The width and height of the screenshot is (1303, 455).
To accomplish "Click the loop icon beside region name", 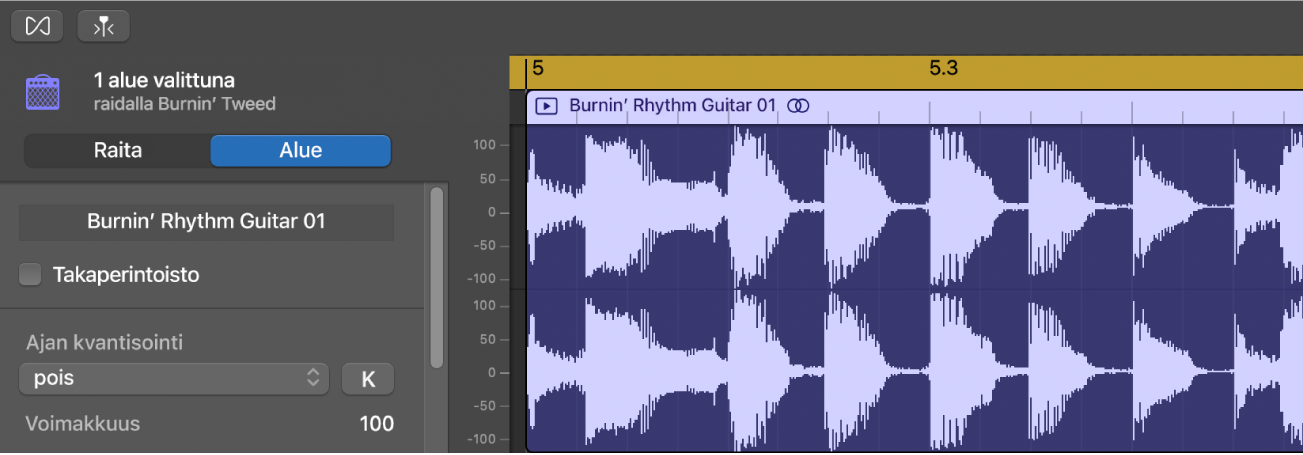I will click(x=798, y=105).
